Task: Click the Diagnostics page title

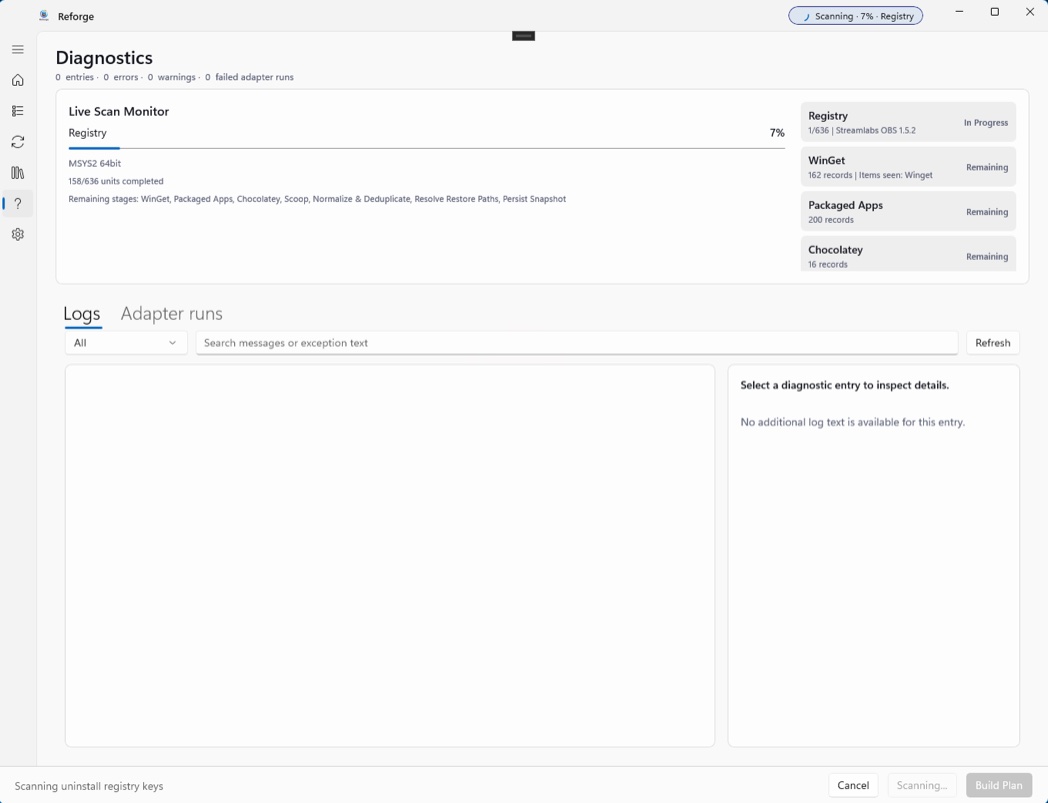Action: pos(104,58)
